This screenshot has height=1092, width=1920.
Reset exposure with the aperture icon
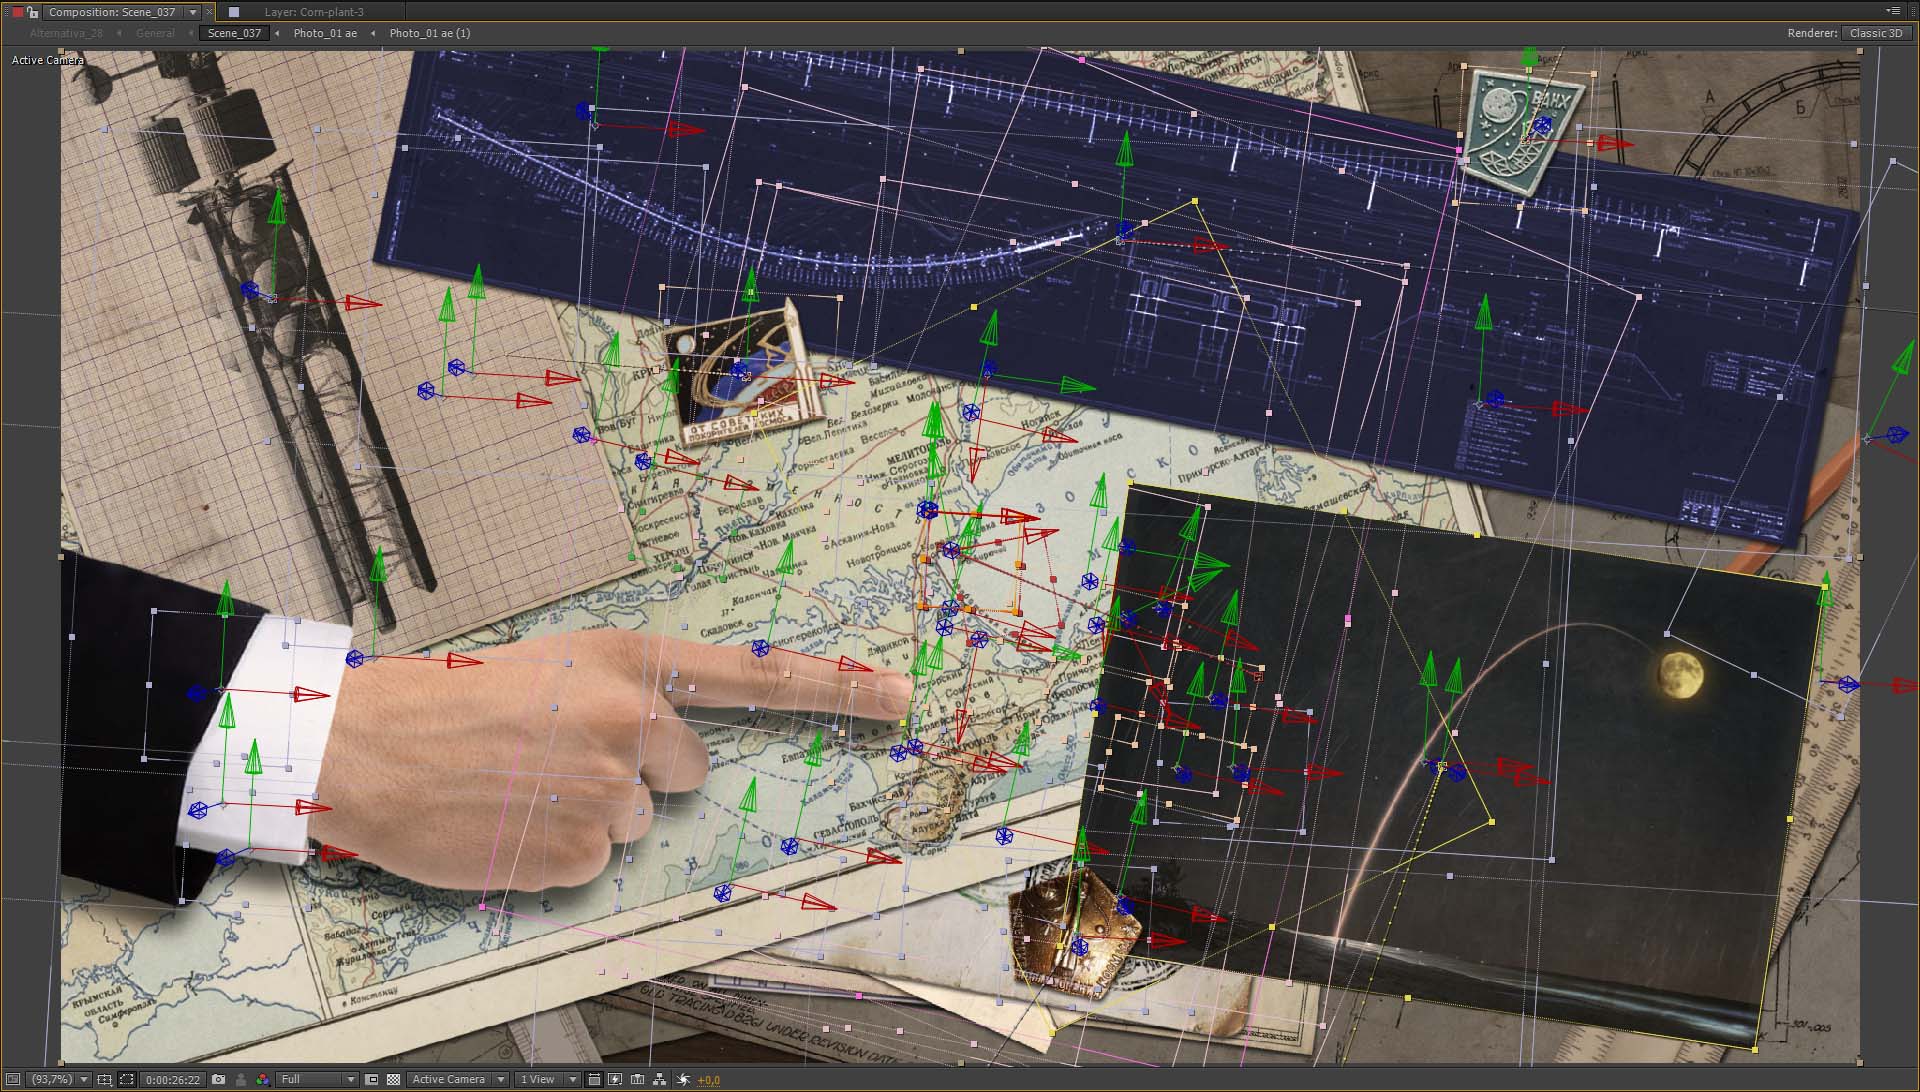click(683, 1079)
